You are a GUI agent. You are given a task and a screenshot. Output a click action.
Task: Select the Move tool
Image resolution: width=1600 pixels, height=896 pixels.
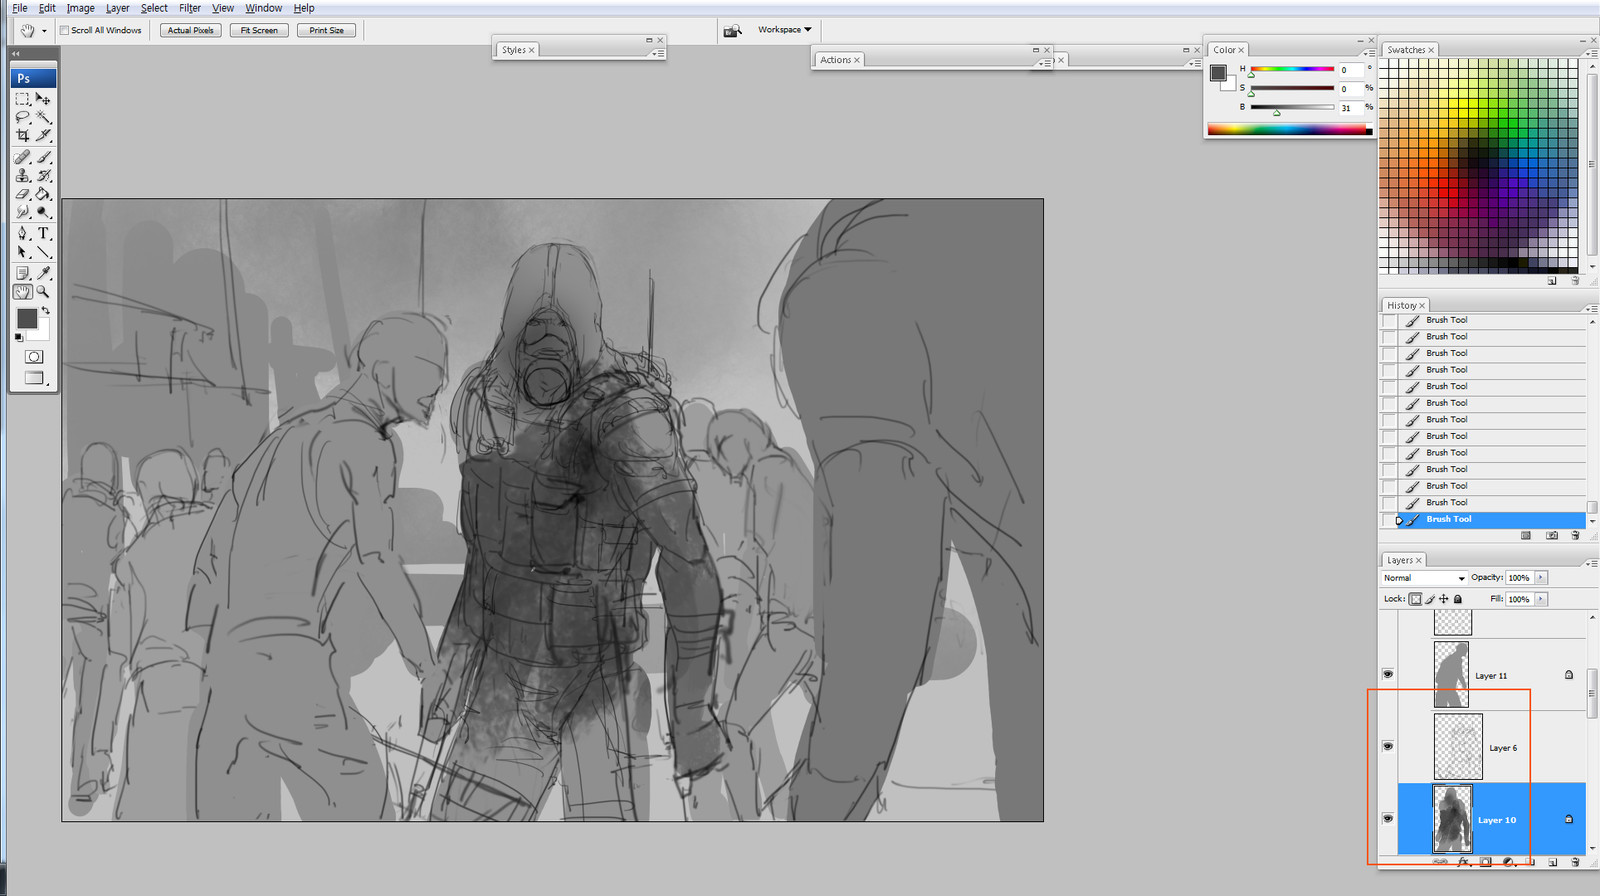tap(43, 99)
